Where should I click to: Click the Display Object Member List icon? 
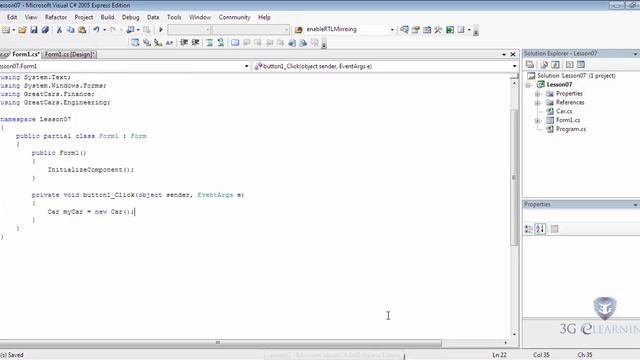(135, 43)
